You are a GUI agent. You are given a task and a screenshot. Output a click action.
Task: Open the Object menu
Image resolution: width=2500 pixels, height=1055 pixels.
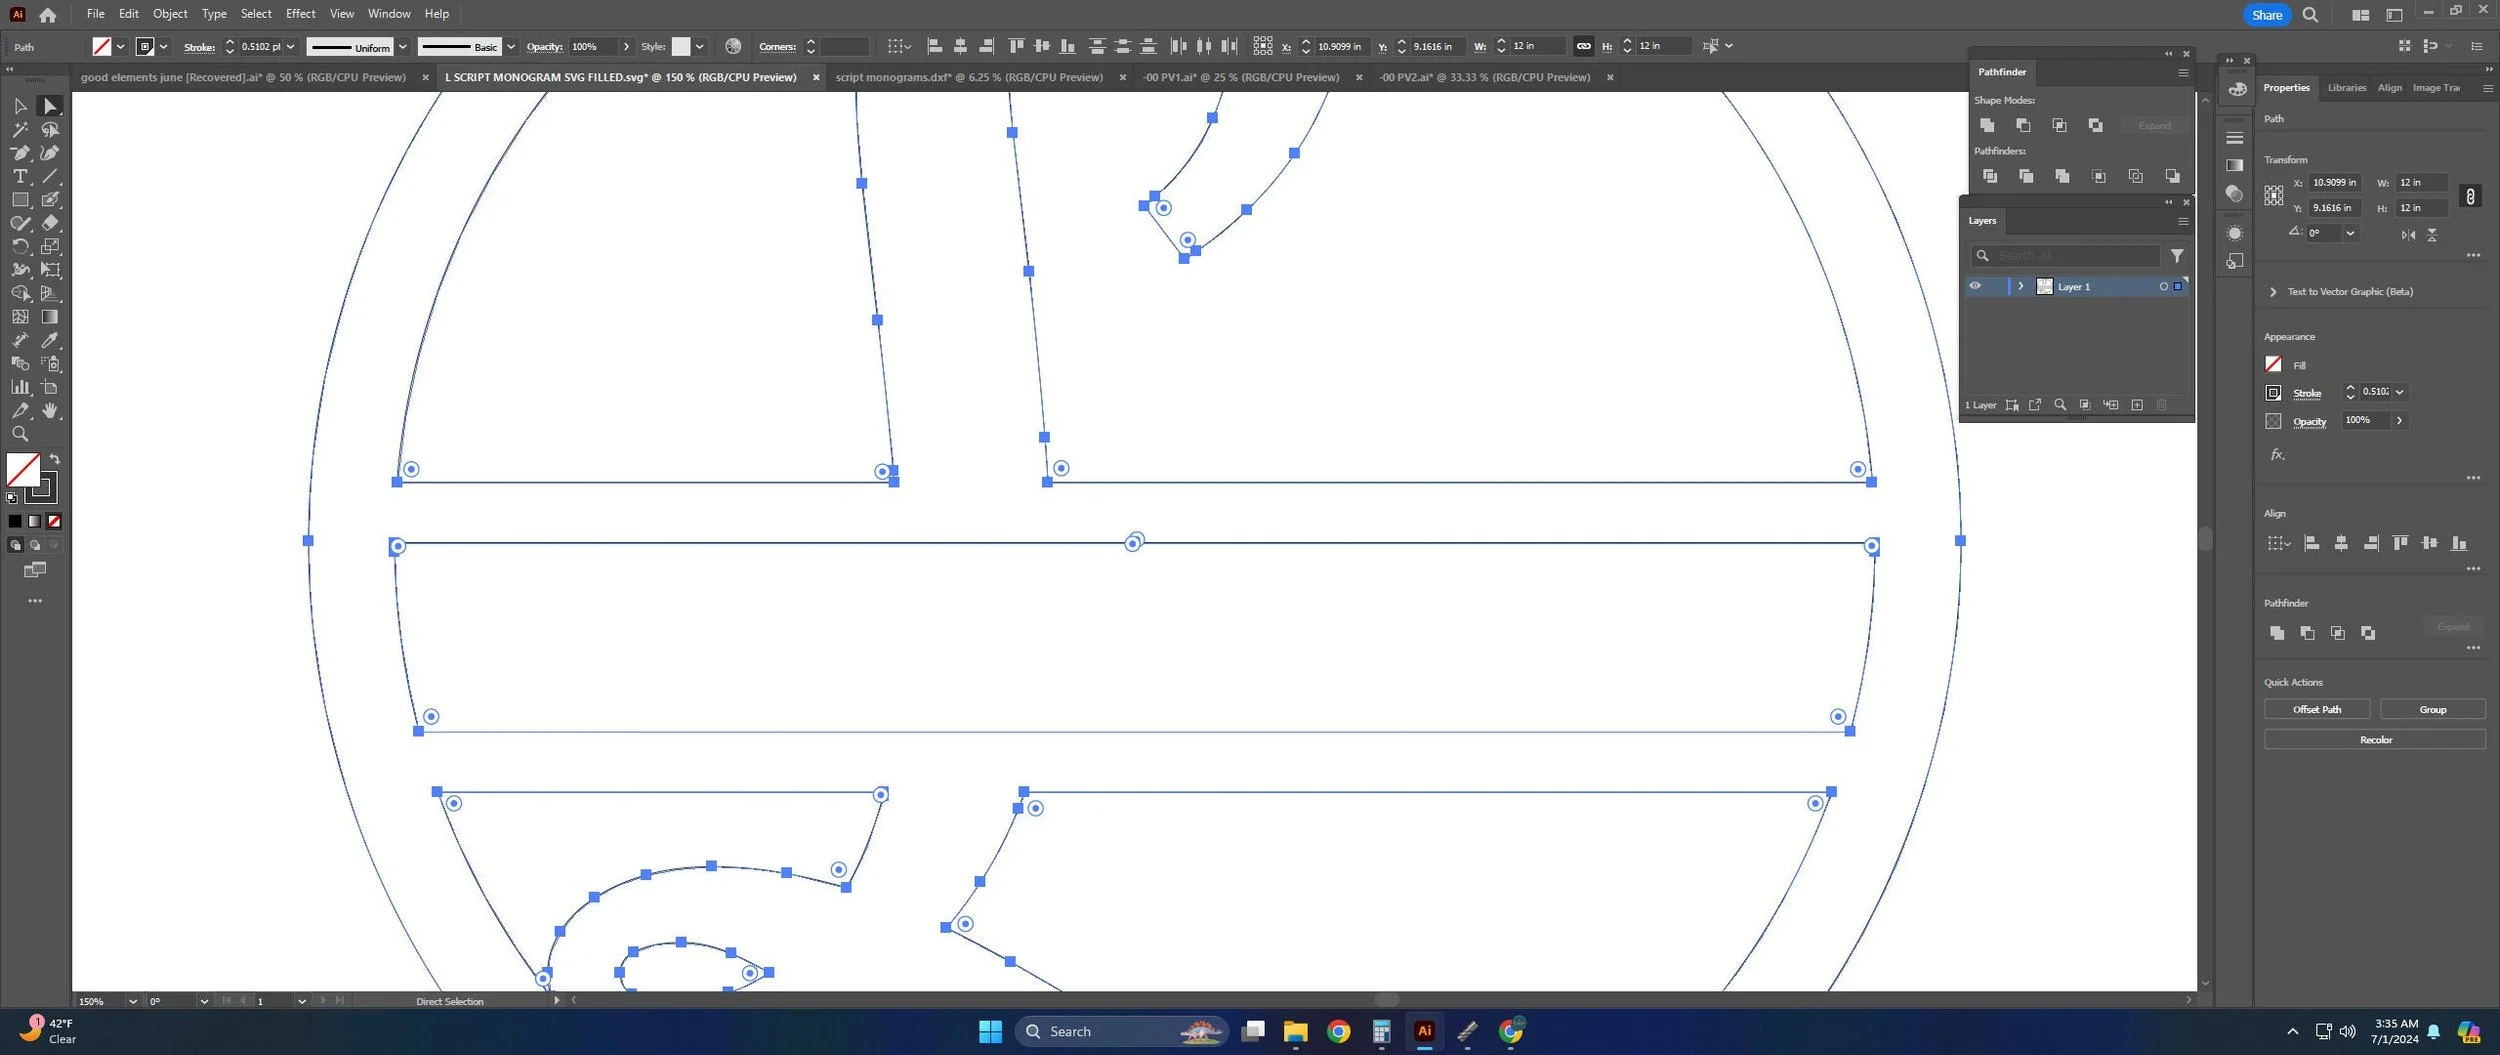[170, 14]
